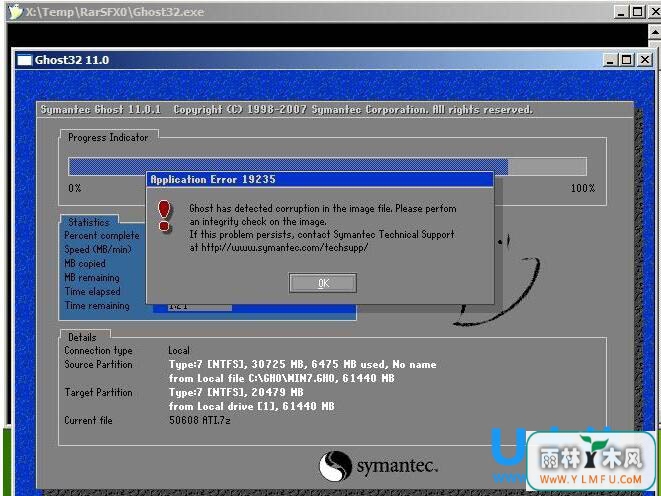Click OK in the Application Error dialog
The width and height of the screenshot is (661, 496).
[323, 283]
